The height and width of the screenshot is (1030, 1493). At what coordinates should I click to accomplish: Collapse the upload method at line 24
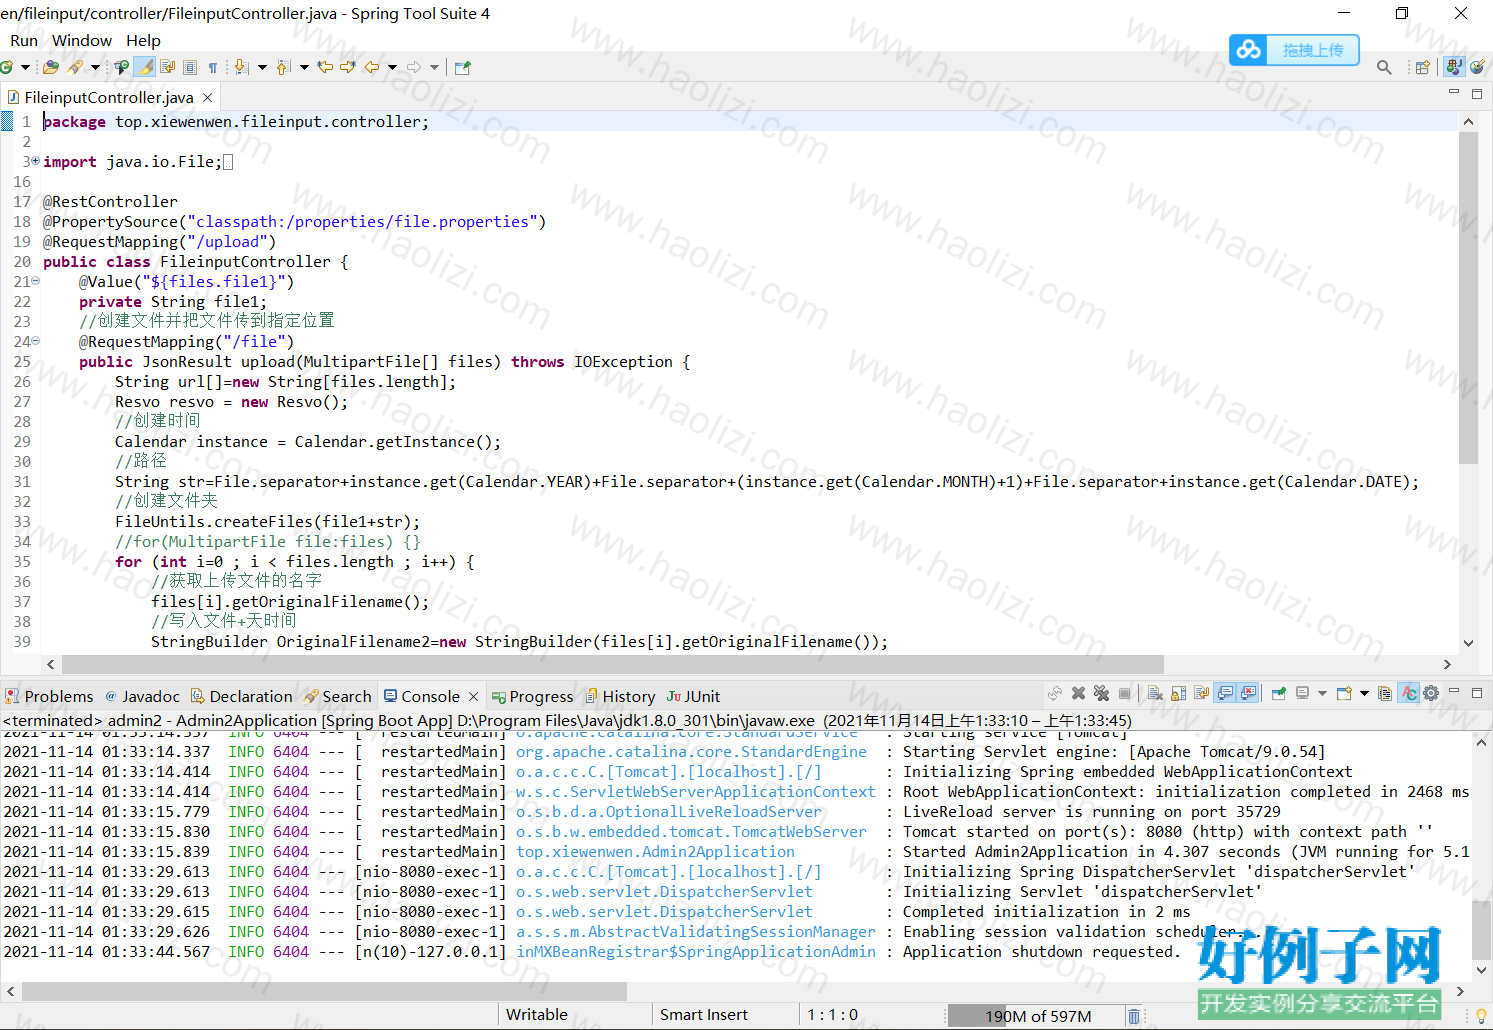coord(36,341)
